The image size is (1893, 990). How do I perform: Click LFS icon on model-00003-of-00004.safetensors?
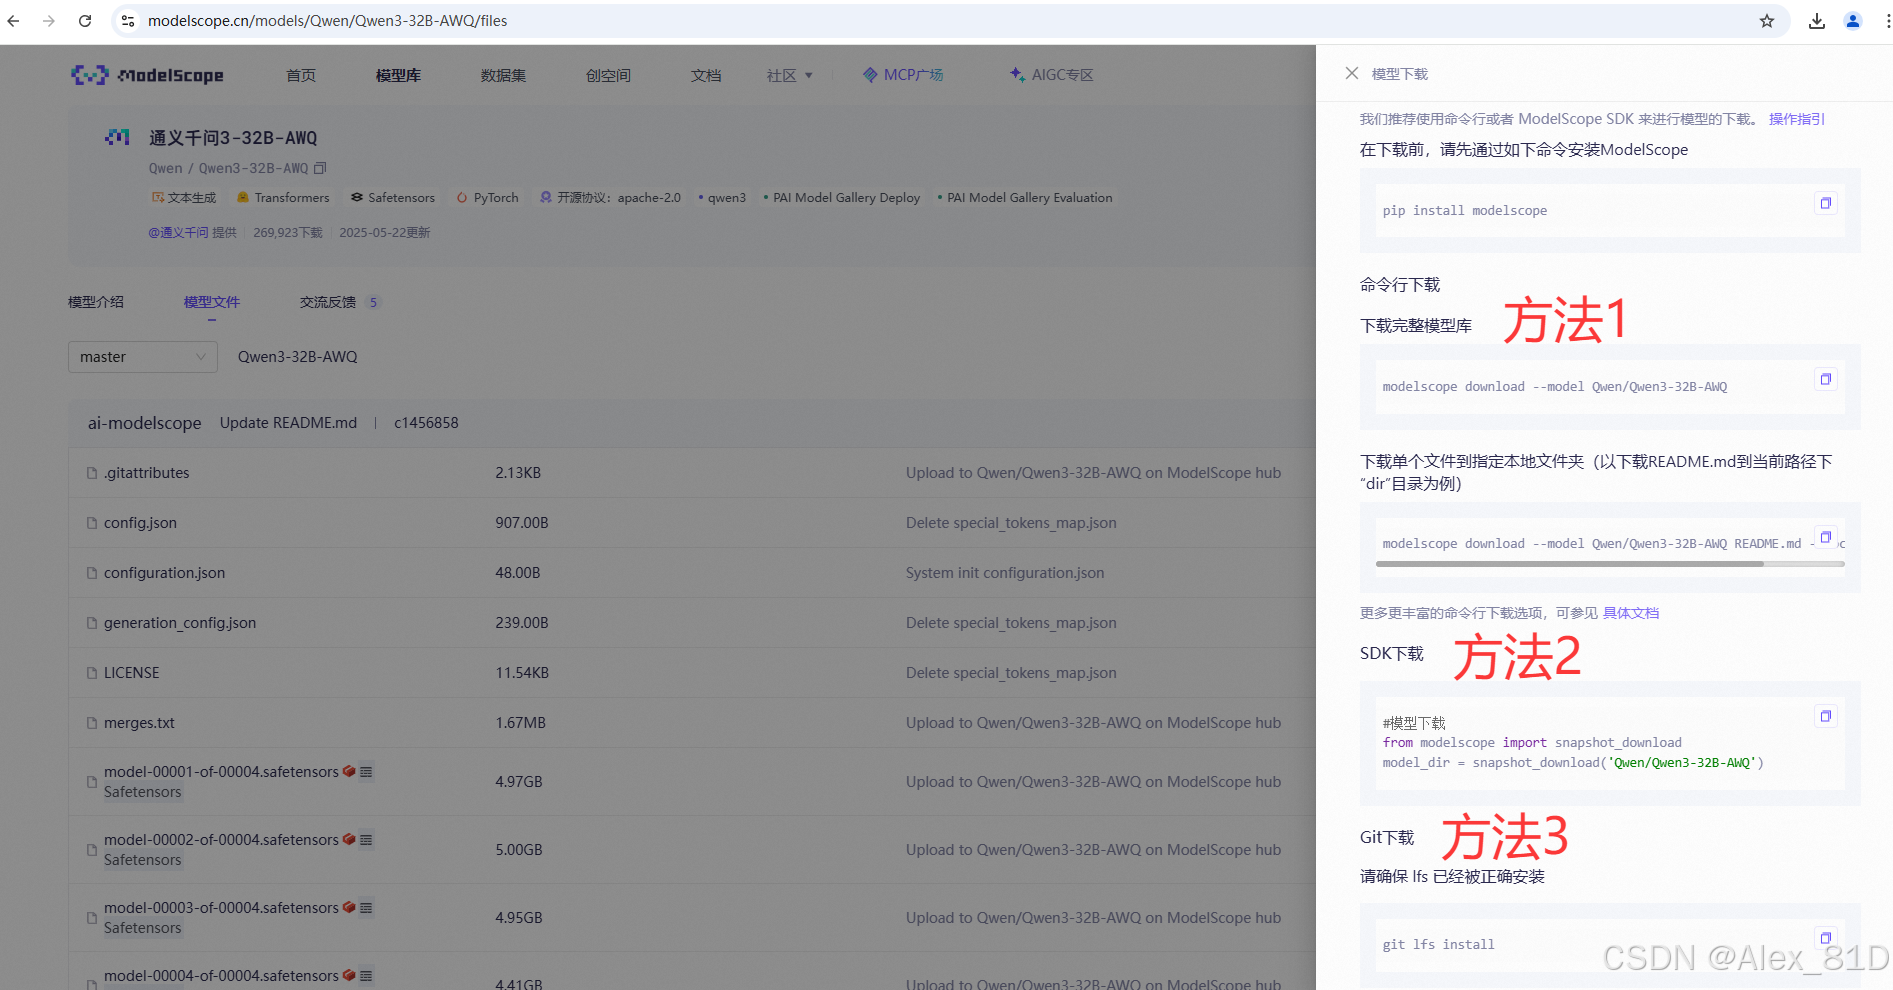click(349, 907)
